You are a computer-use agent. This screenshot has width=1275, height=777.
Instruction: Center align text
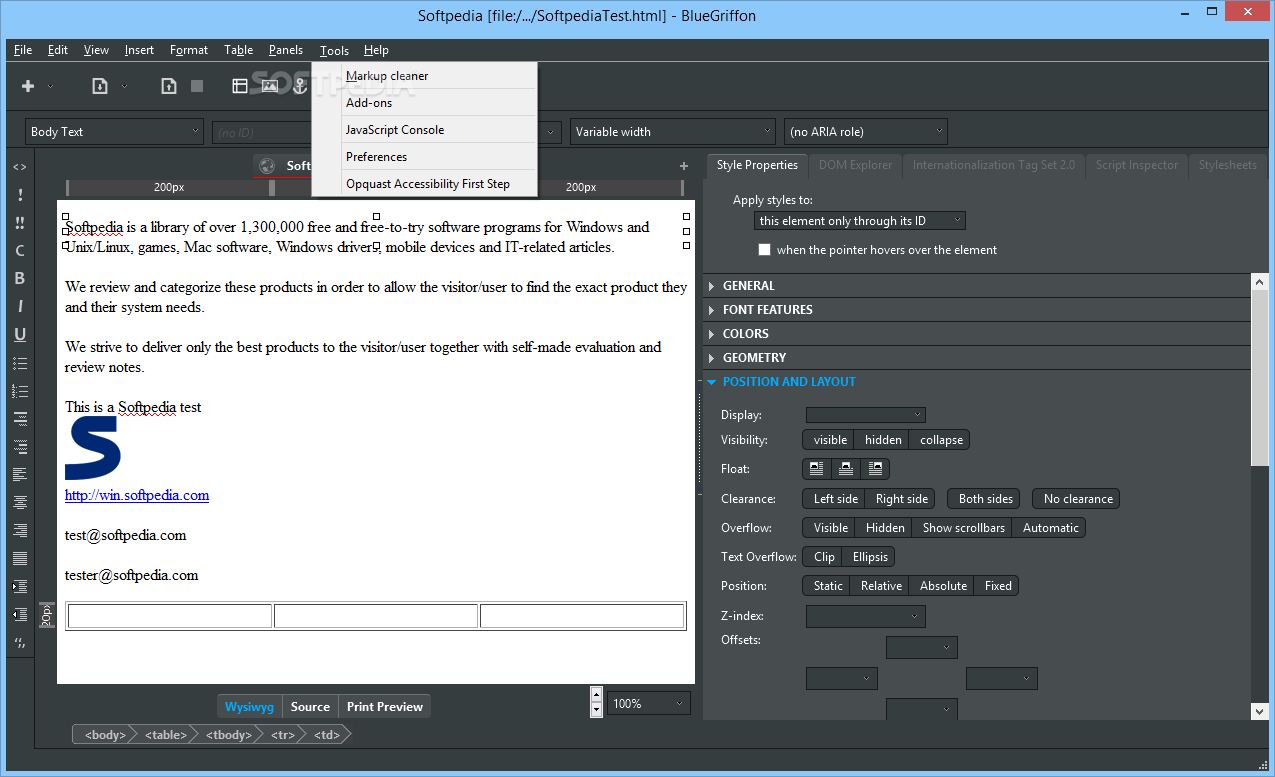click(x=20, y=502)
